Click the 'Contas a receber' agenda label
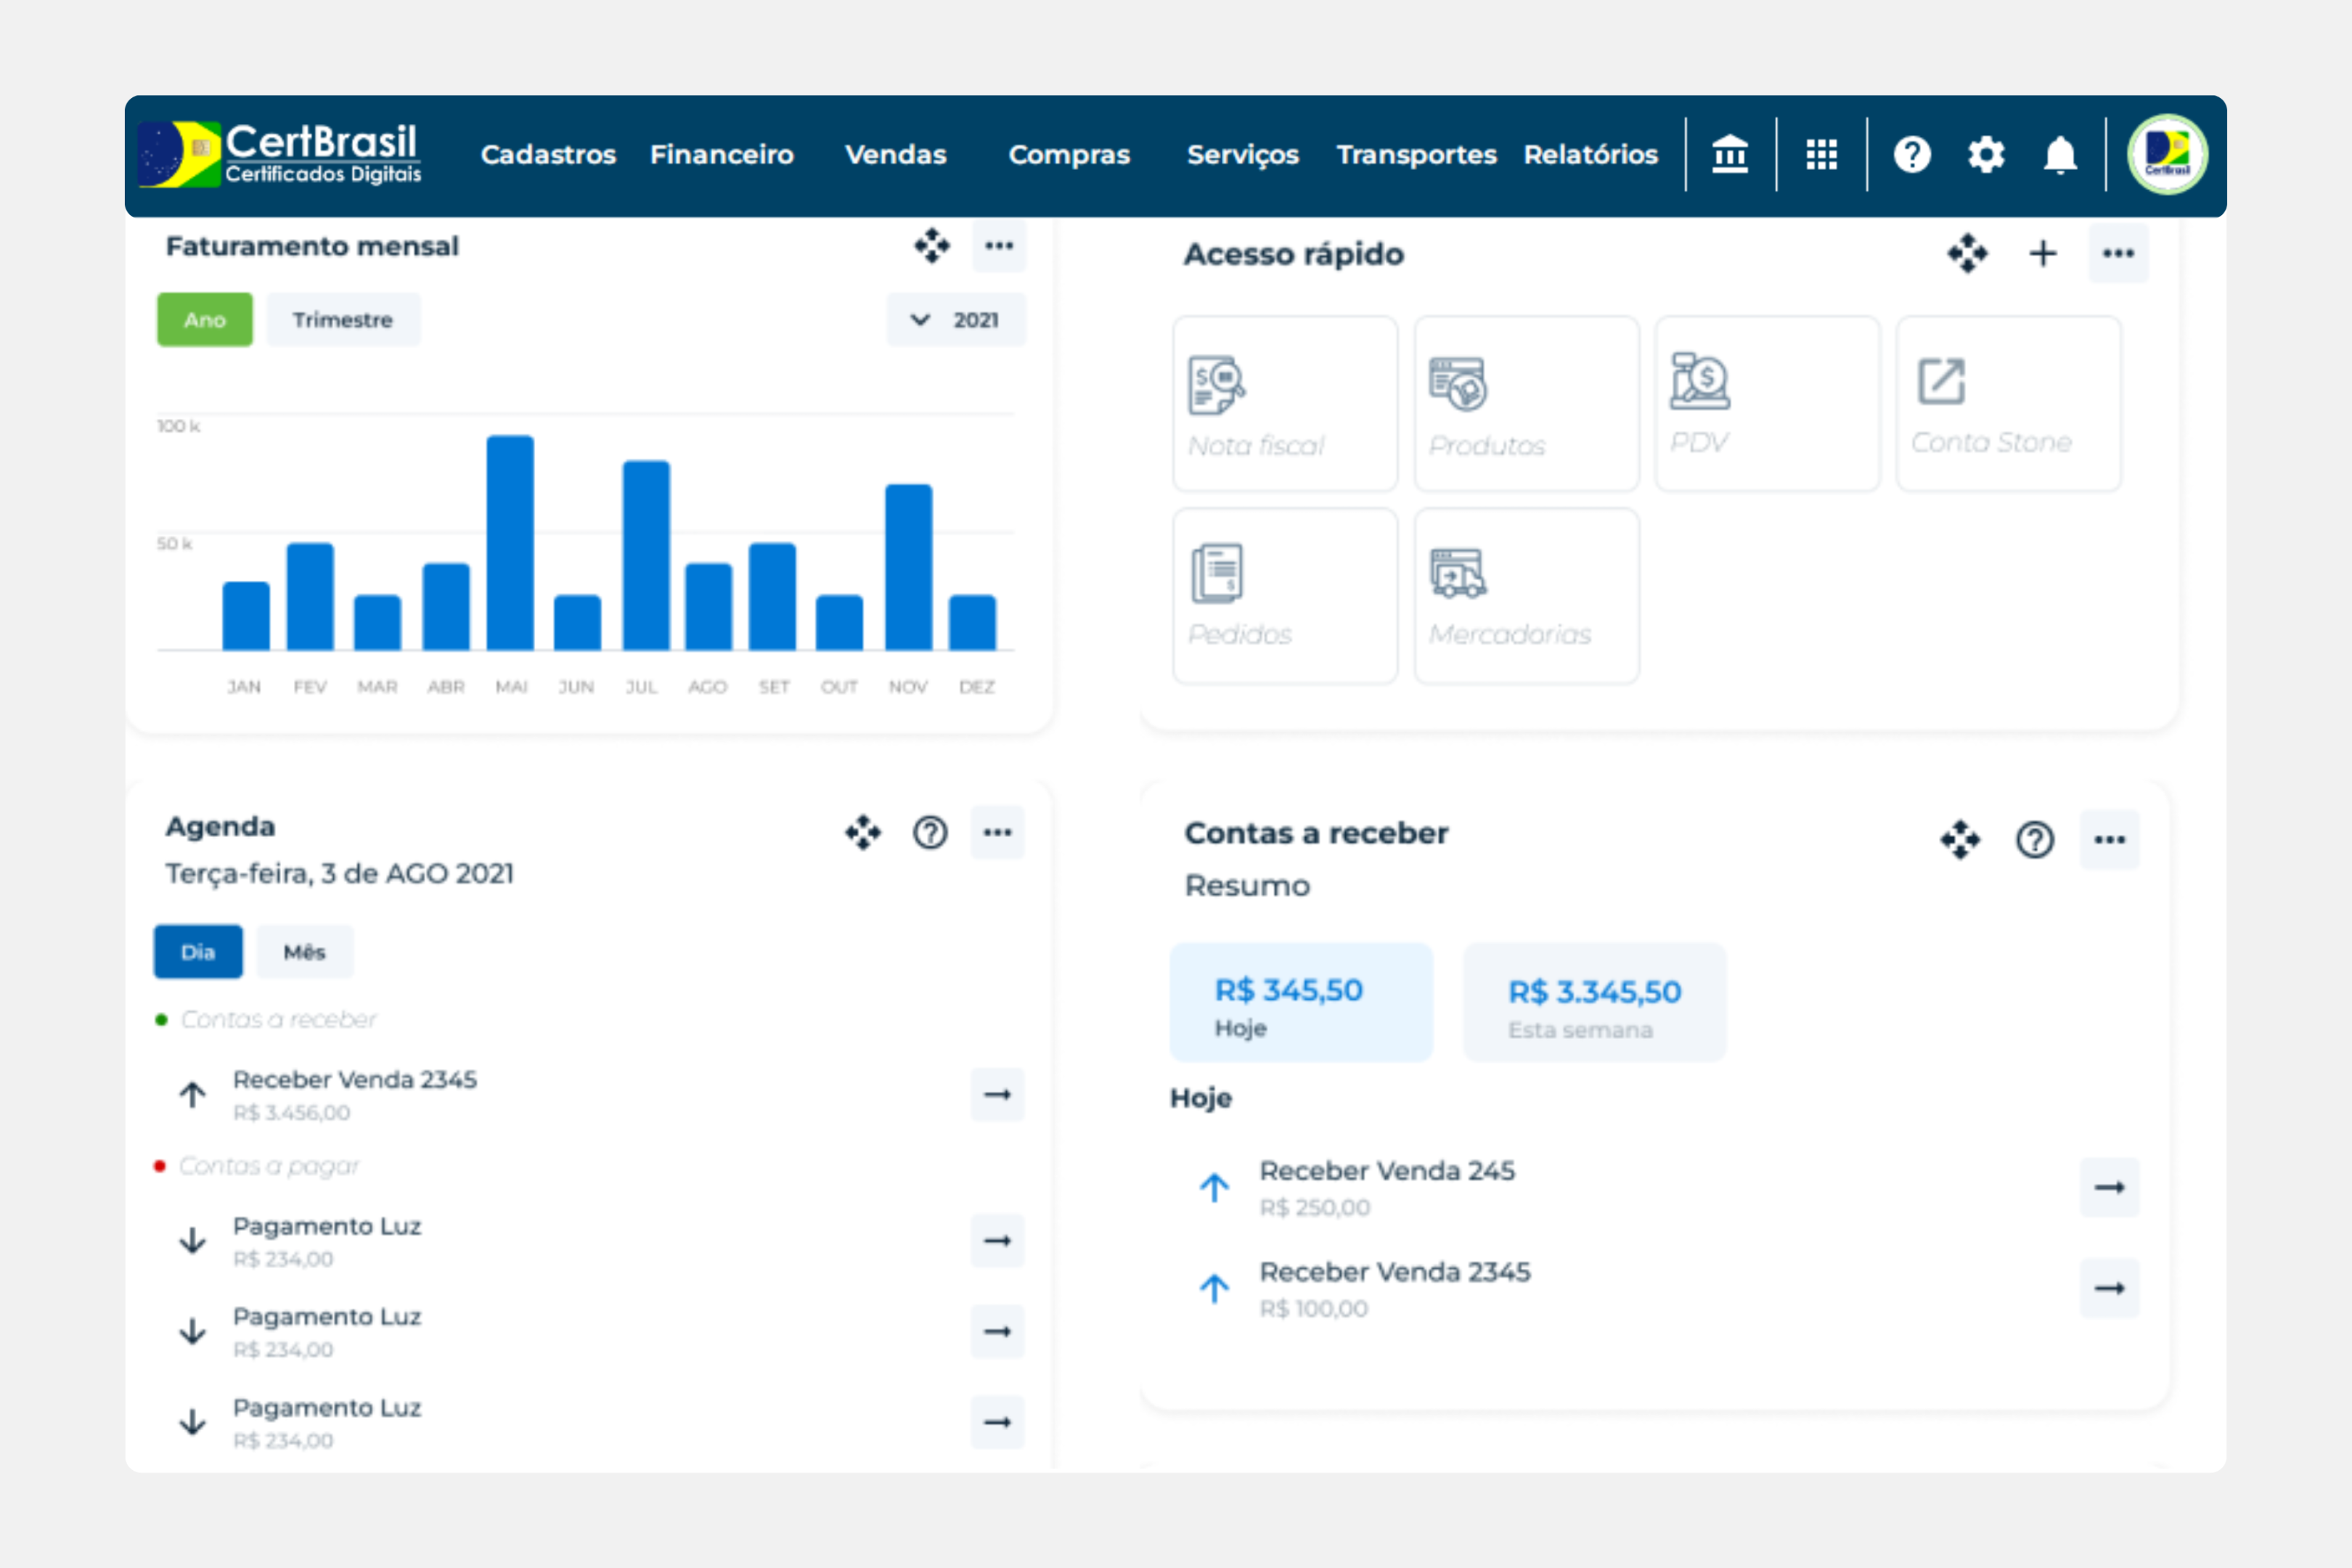 tap(279, 1019)
